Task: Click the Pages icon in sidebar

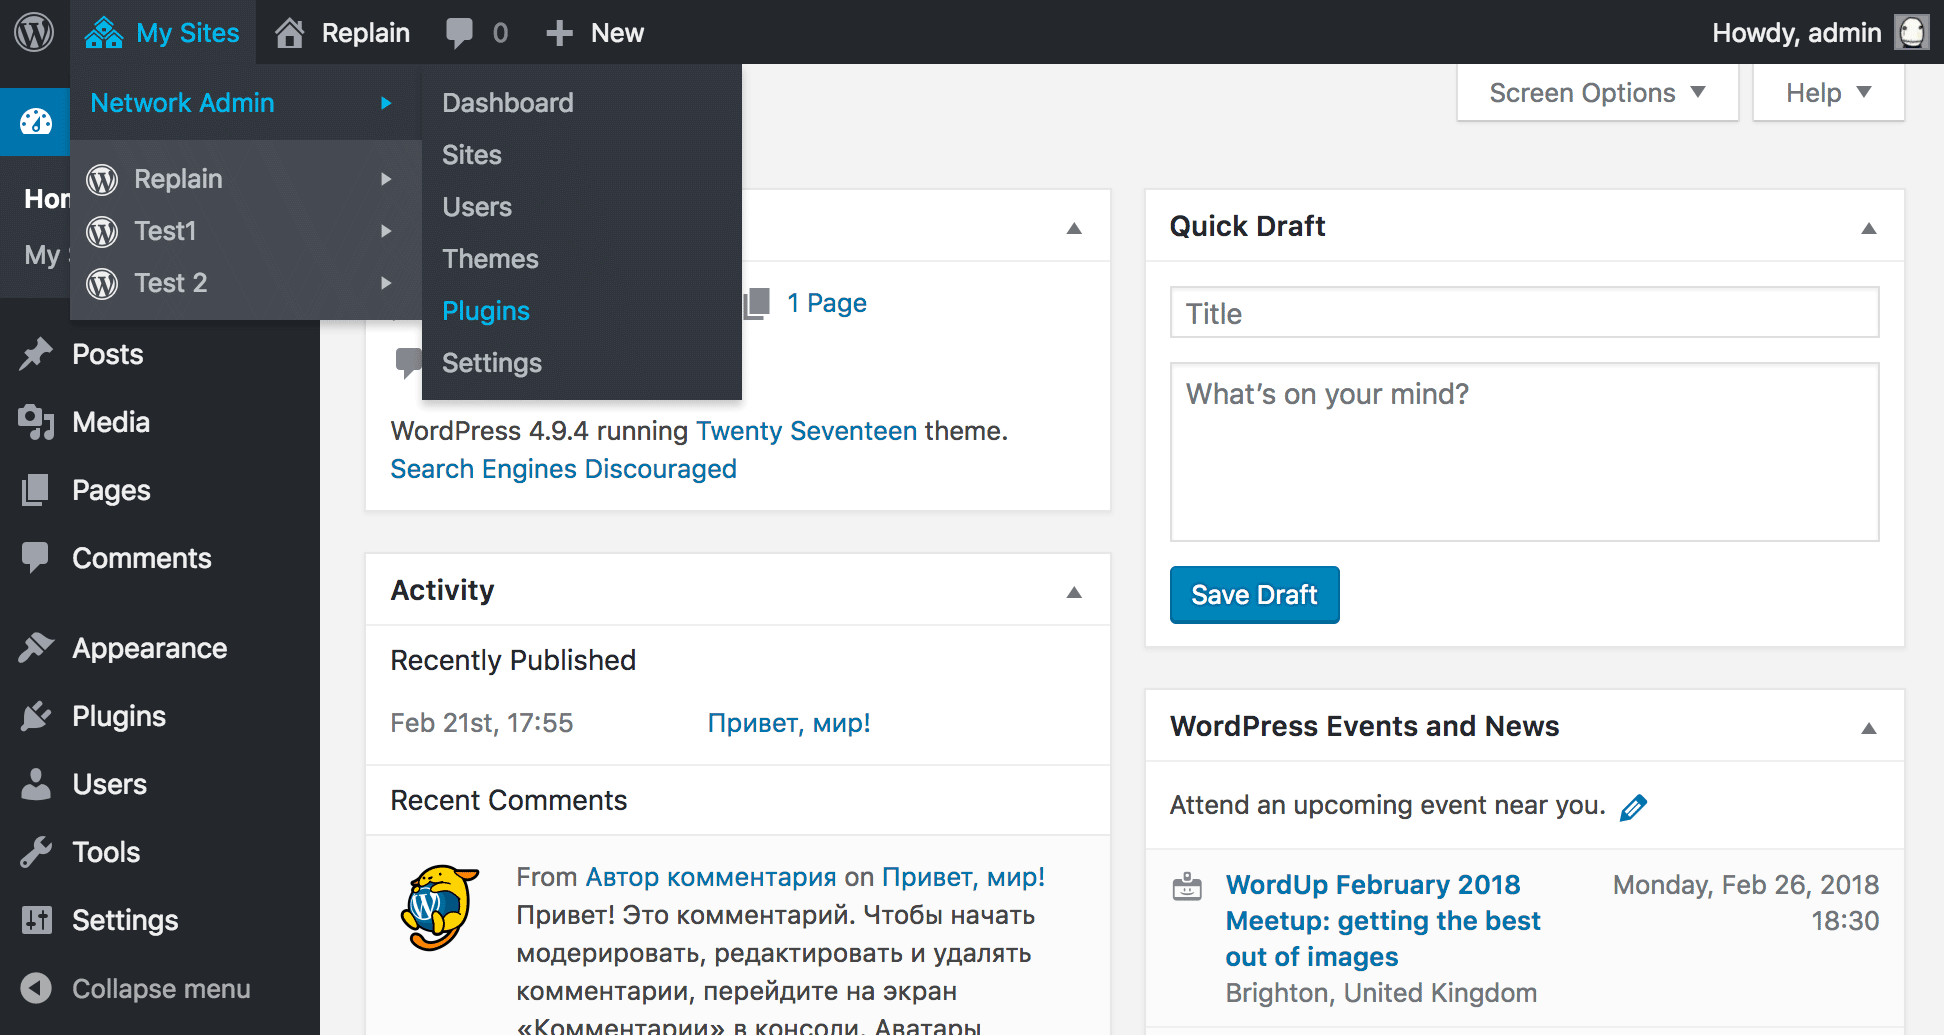Action: (x=36, y=490)
